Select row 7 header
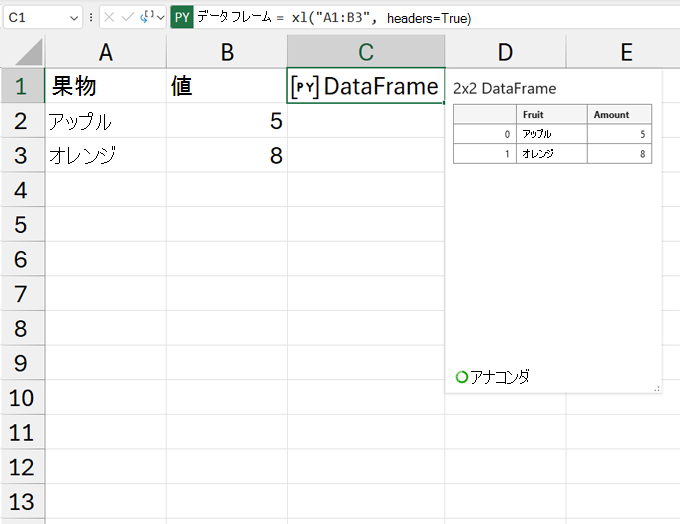This screenshot has width=680, height=524. click(x=22, y=294)
